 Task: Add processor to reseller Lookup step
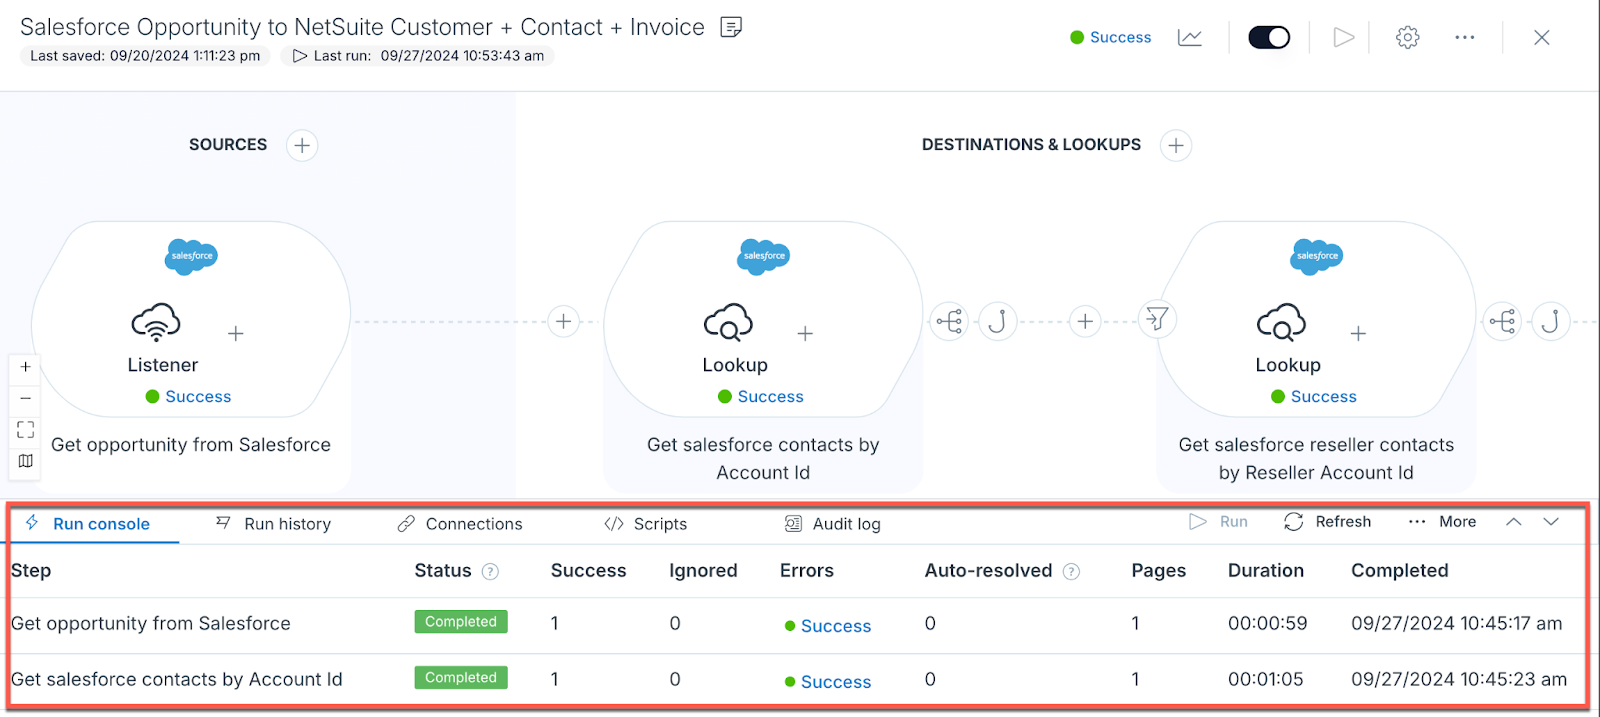coord(1358,333)
